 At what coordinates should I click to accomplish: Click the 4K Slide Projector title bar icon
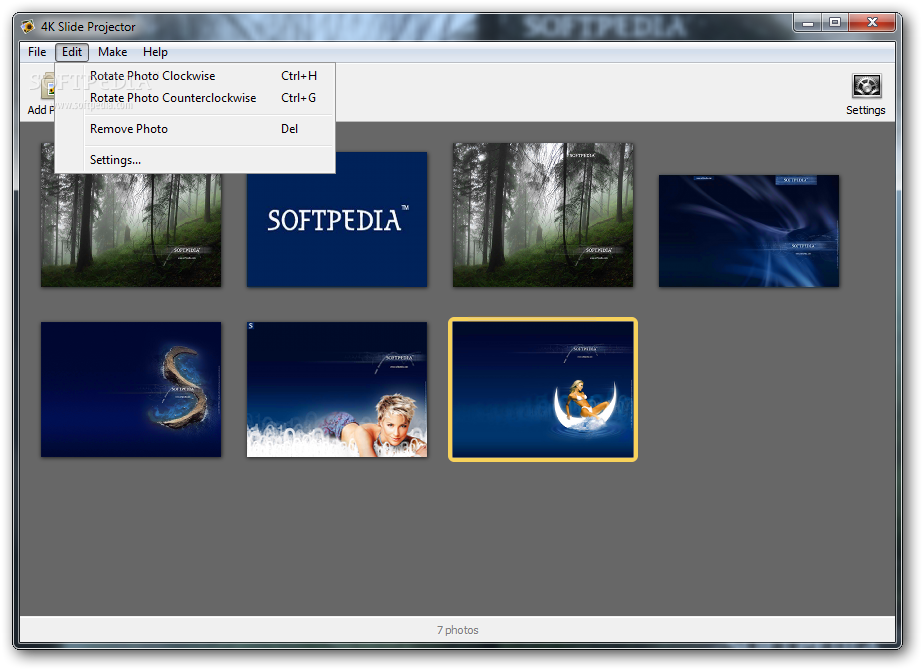(28, 26)
